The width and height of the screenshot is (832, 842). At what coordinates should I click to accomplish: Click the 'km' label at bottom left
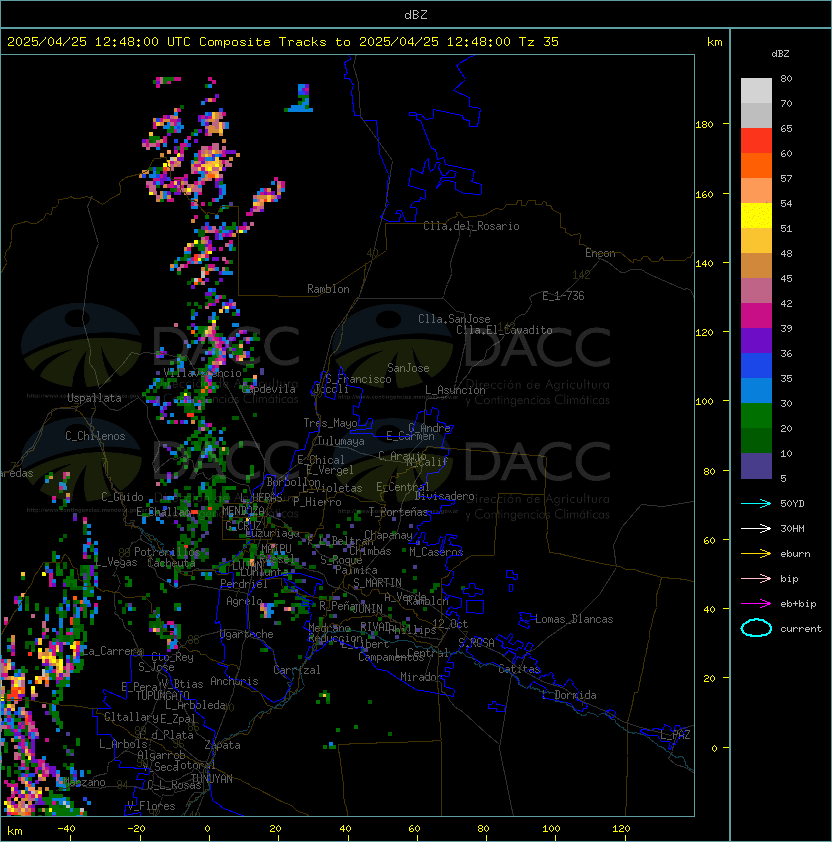pyautogui.click(x=15, y=831)
